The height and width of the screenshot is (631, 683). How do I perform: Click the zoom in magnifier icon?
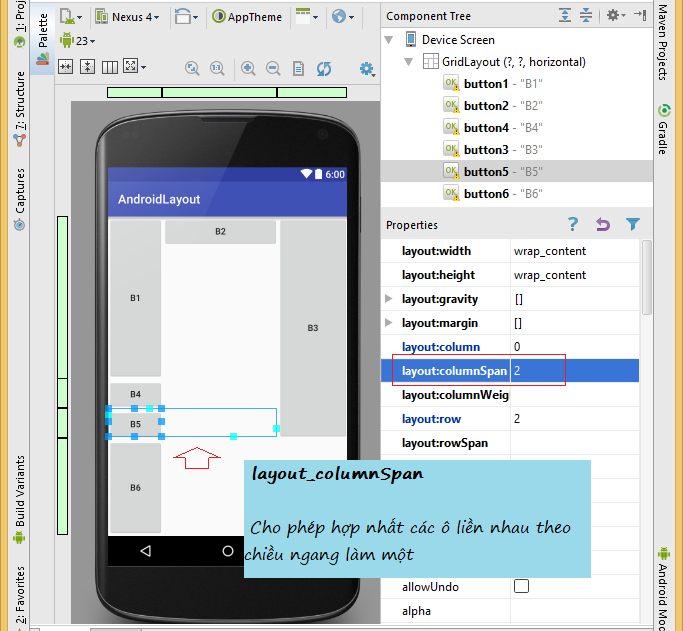click(x=248, y=68)
